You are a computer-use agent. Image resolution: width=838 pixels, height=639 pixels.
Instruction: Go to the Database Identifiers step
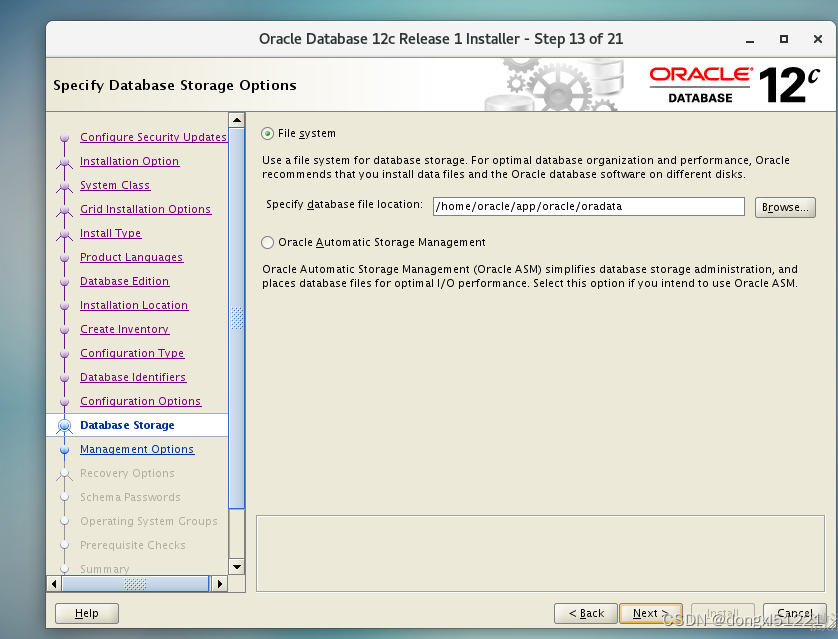133,377
